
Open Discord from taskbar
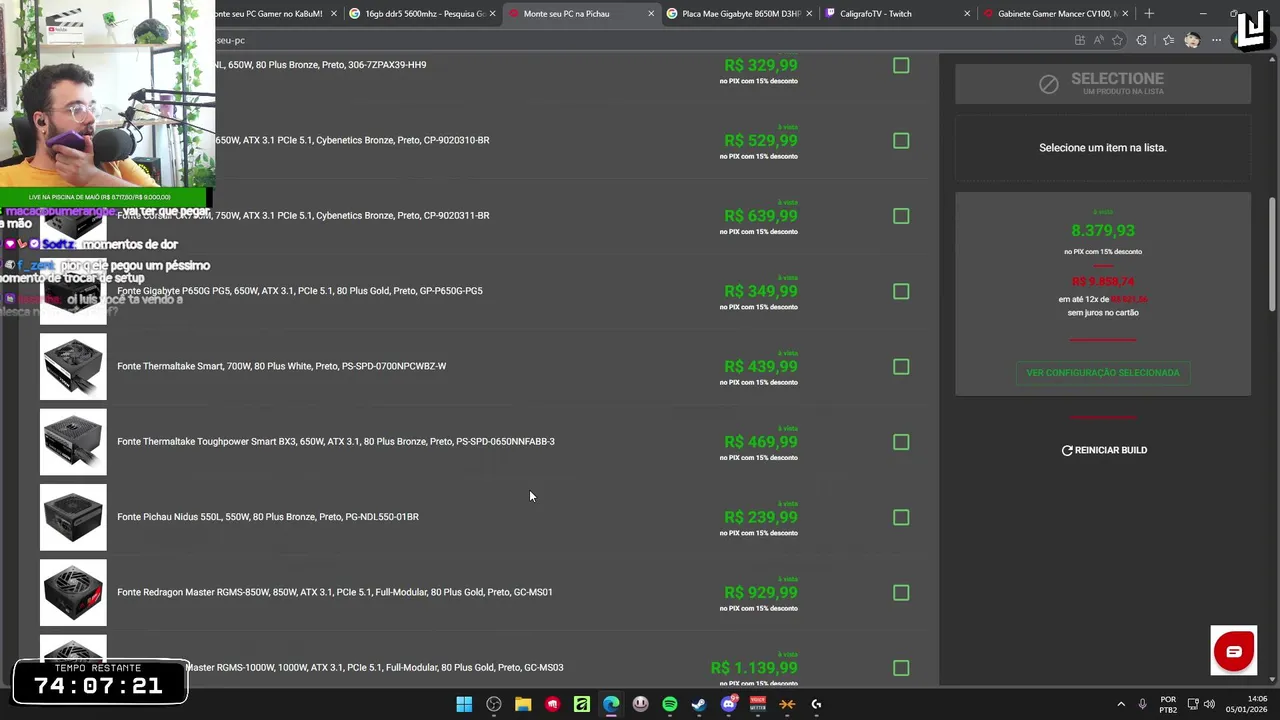pos(729,704)
